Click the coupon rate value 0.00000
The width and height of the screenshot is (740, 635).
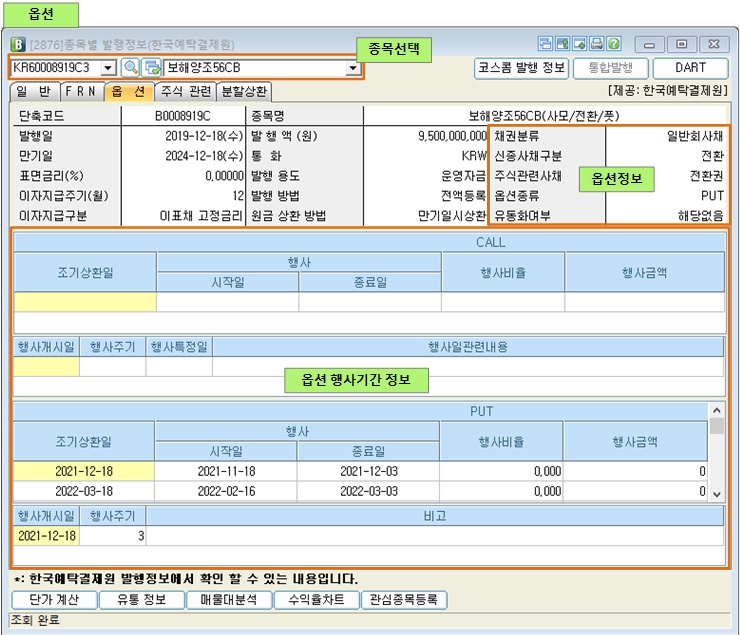(224, 176)
